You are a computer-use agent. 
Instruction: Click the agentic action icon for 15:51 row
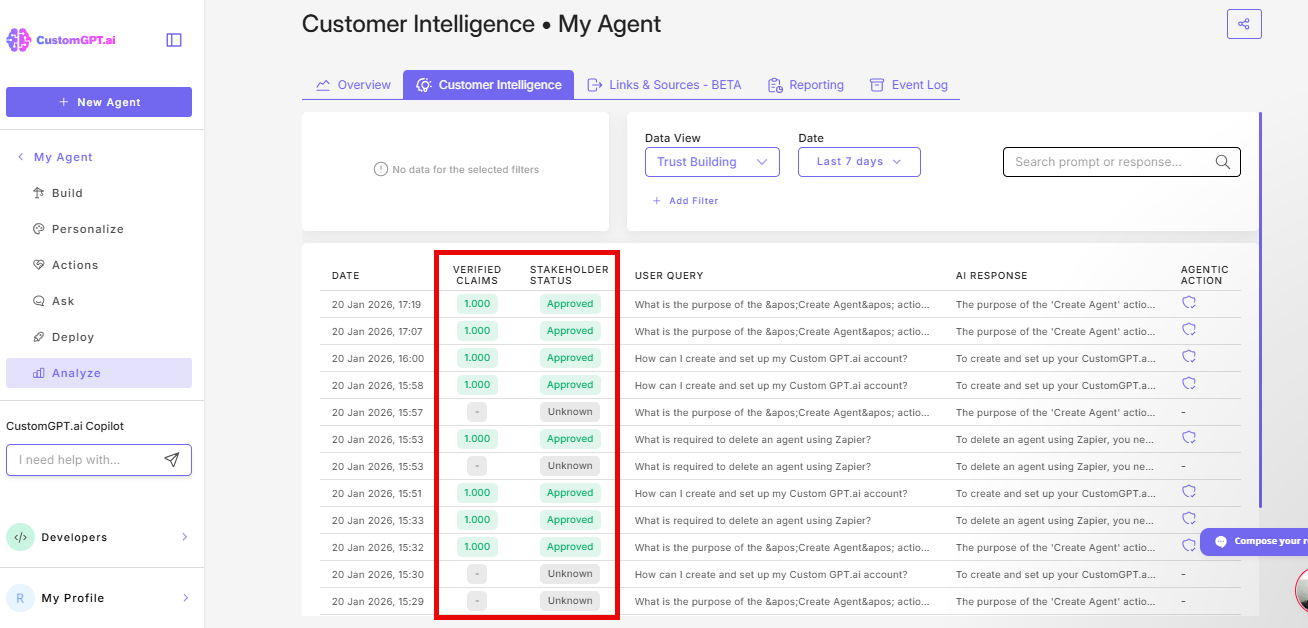click(1189, 491)
